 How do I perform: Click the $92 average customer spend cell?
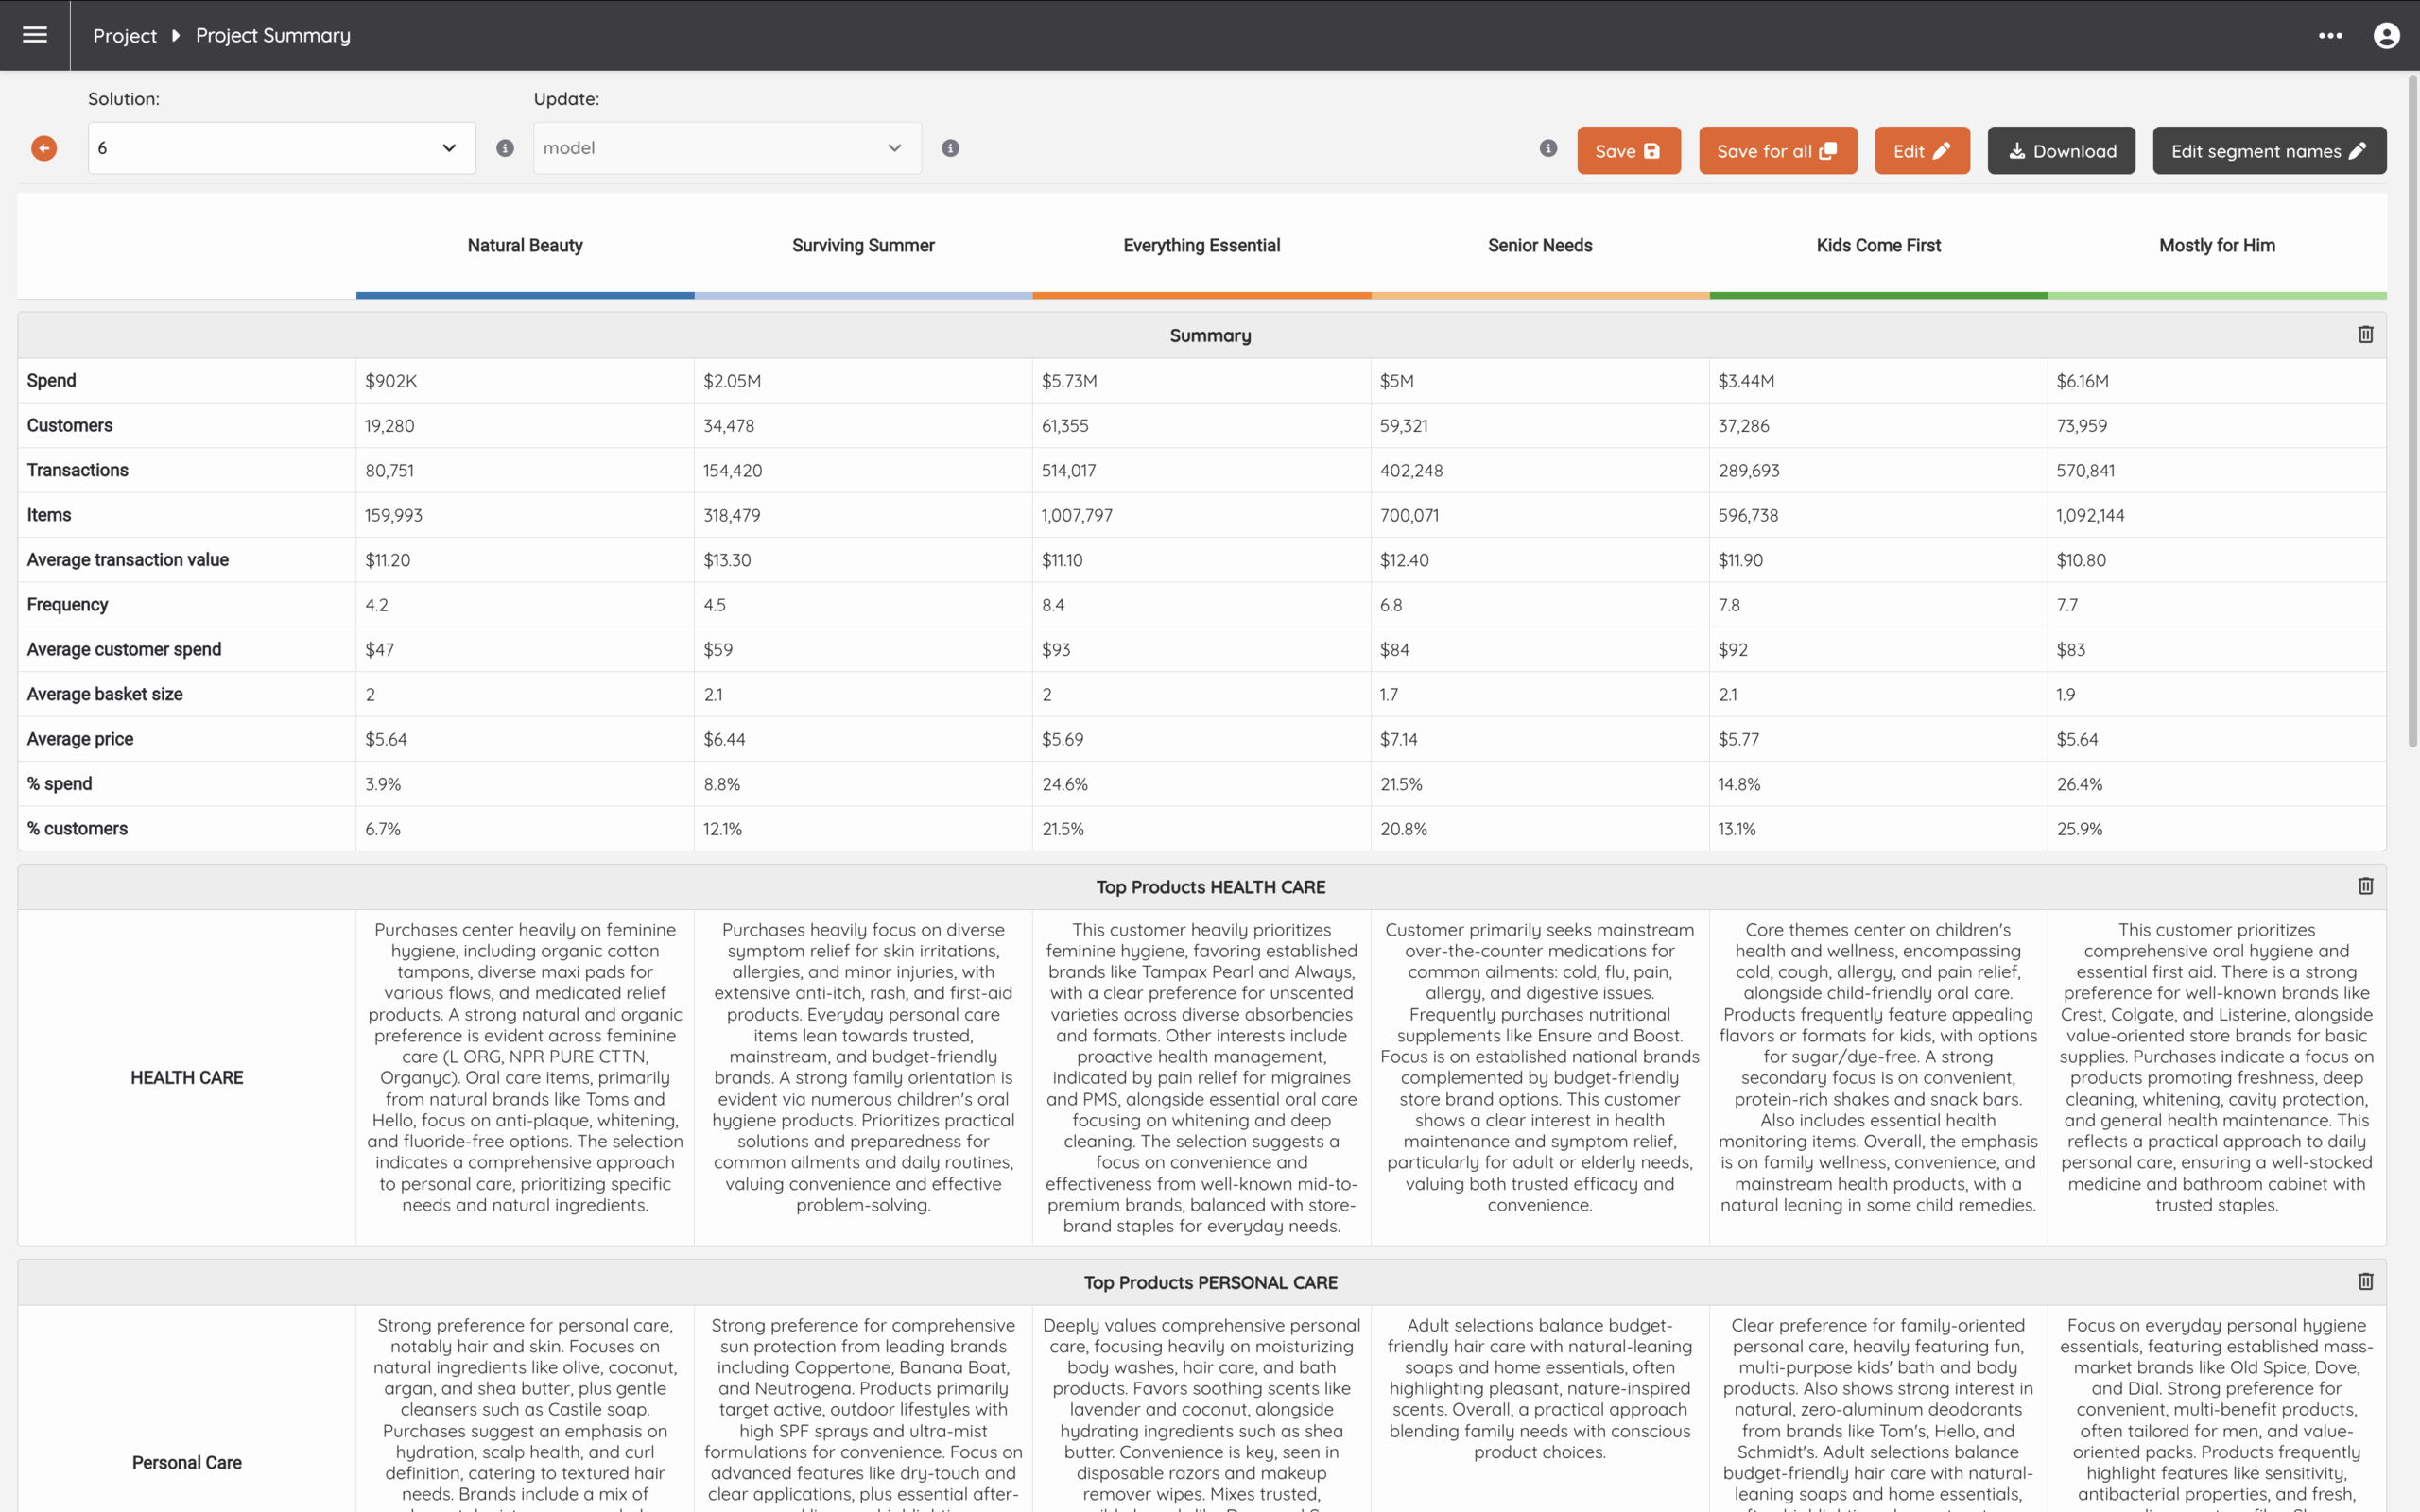[1878, 649]
